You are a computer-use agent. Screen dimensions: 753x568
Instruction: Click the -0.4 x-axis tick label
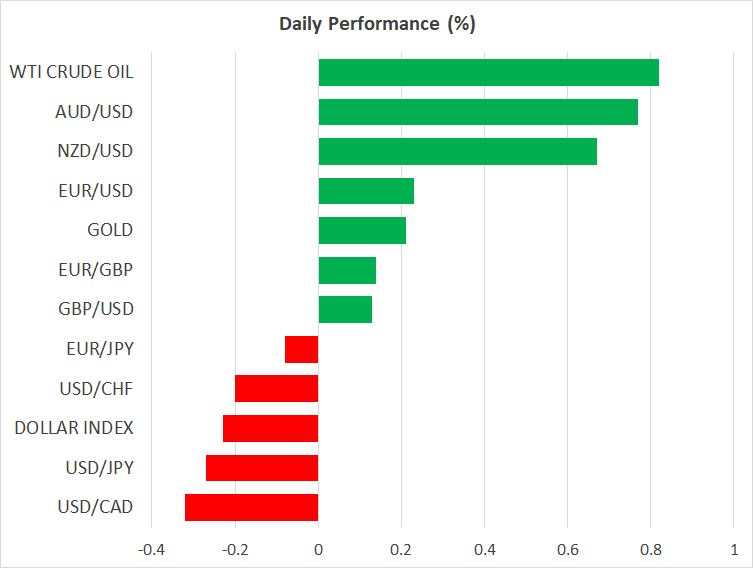coord(151,548)
